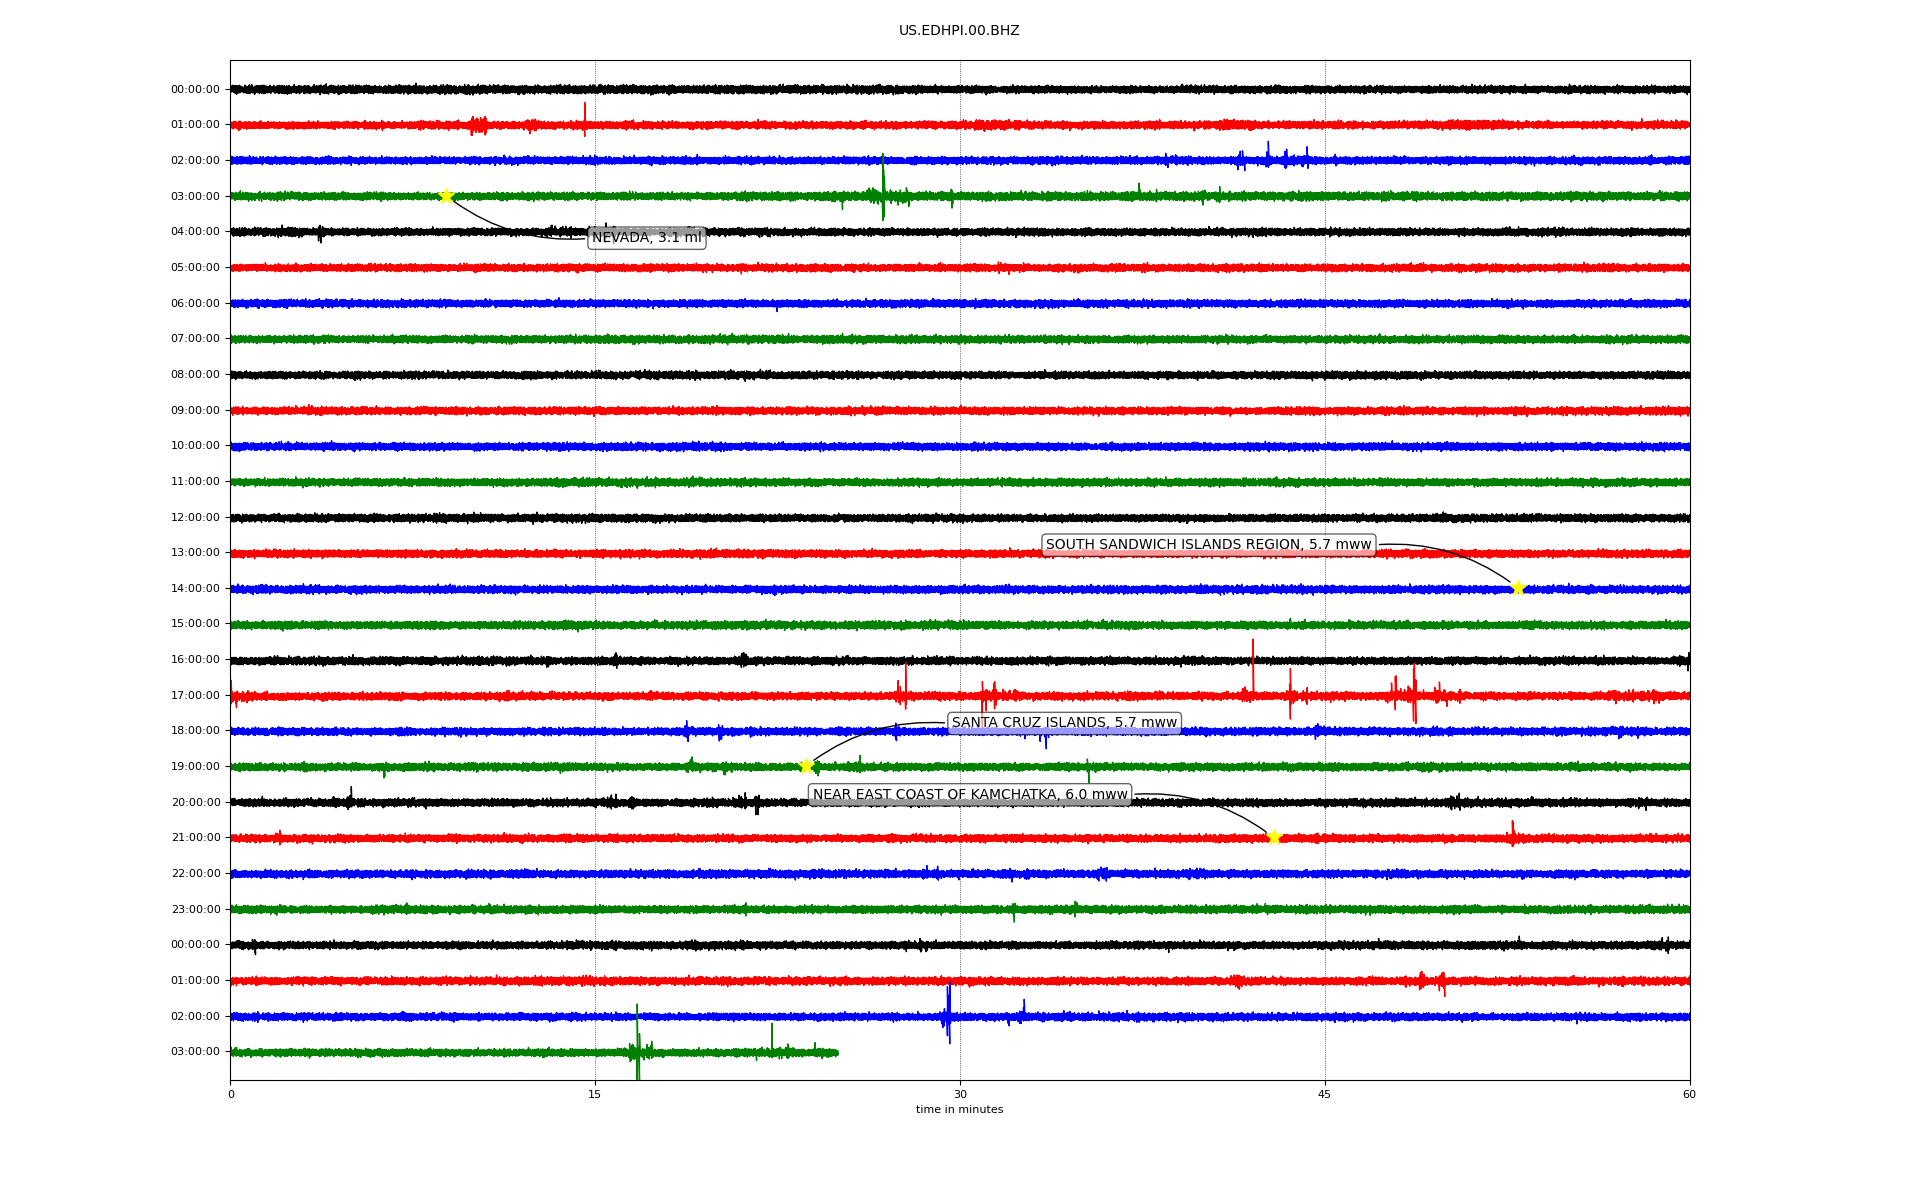Image resolution: width=1920 pixels, height=1200 pixels.
Task: Click the 12:00:00 time row label
Action: pyautogui.click(x=195, y=517)
